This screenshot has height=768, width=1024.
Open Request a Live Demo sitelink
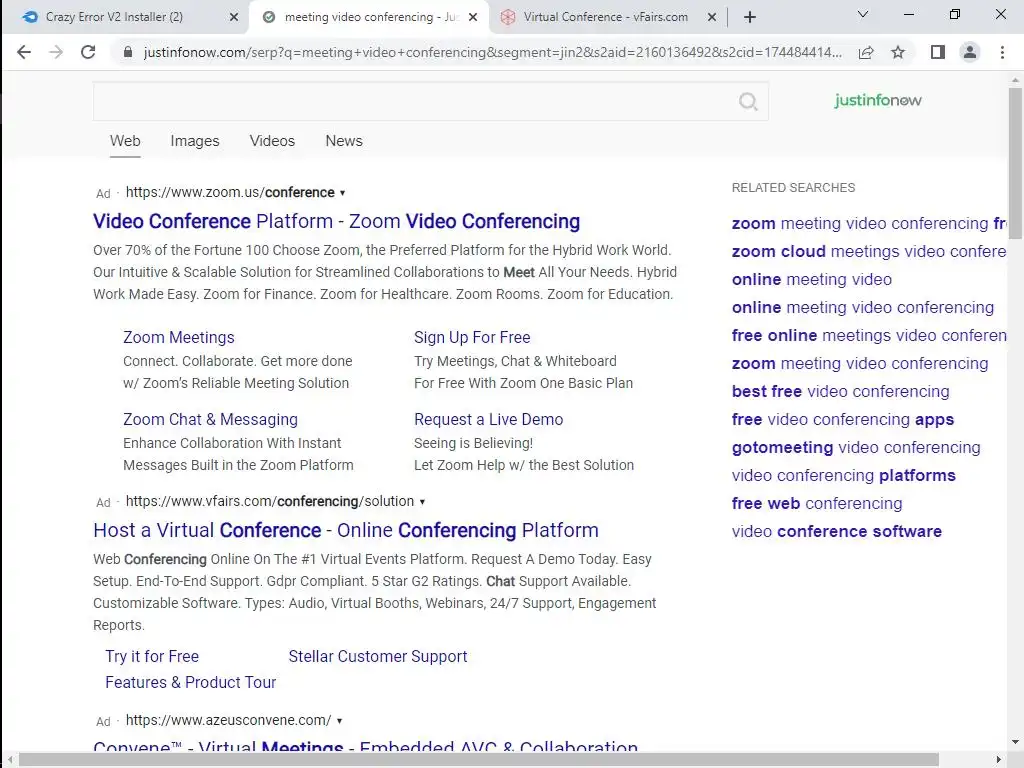pos(488,419)
